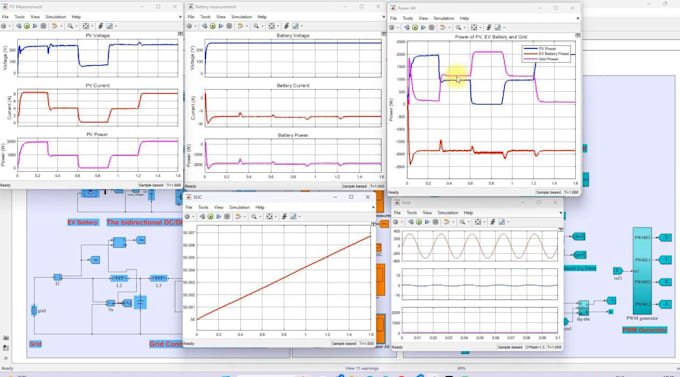The height and width of the screenshot is (377, 680).
Task: Step forward in the Power scope toolbar
Action: click(423, 28)
